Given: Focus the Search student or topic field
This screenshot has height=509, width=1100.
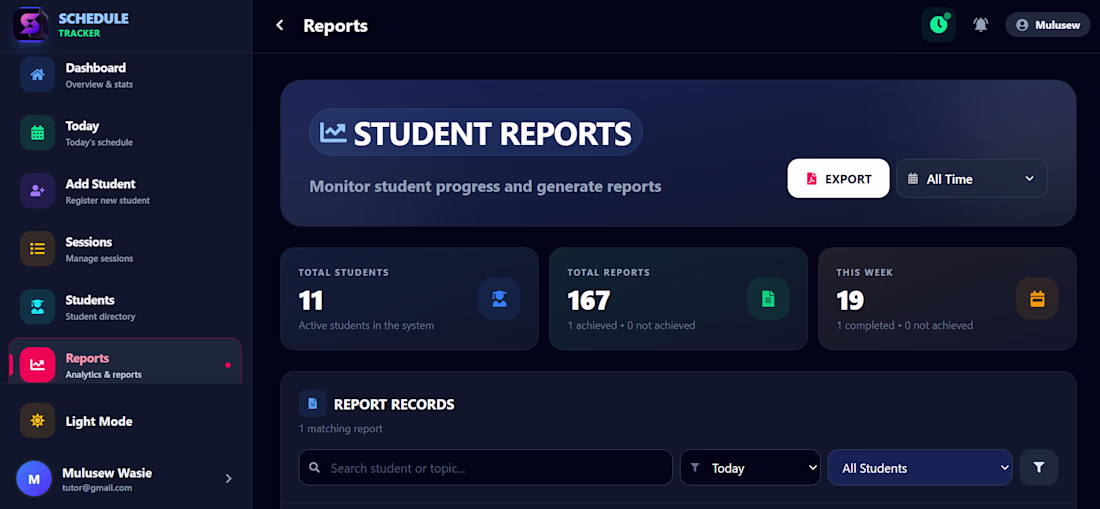Looking at the screenshot, I should (485, 468).
